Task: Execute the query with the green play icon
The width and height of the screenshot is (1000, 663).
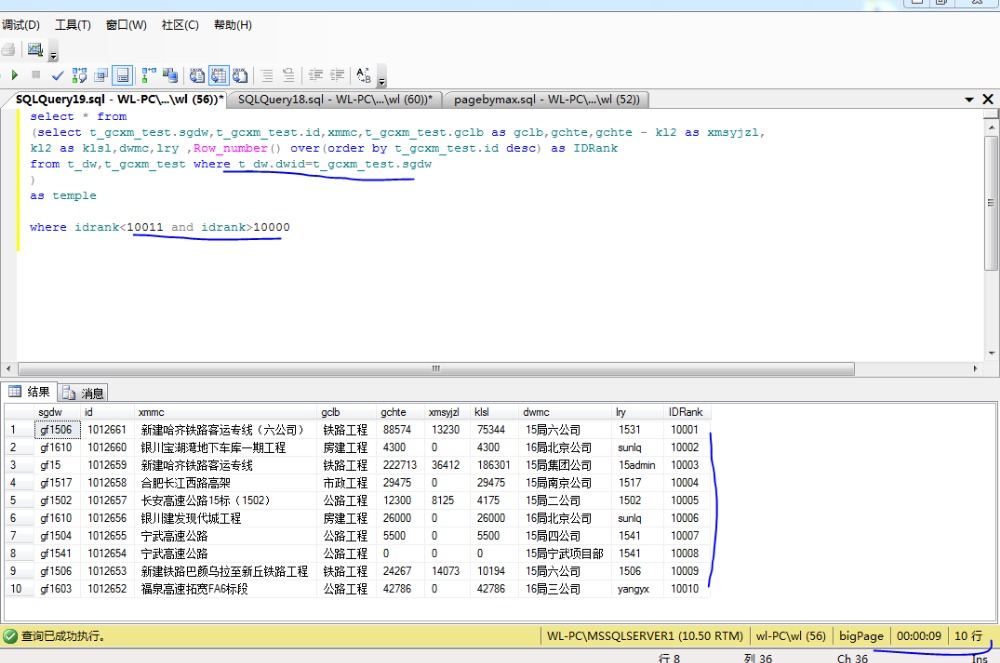Action: pos(15,75)
